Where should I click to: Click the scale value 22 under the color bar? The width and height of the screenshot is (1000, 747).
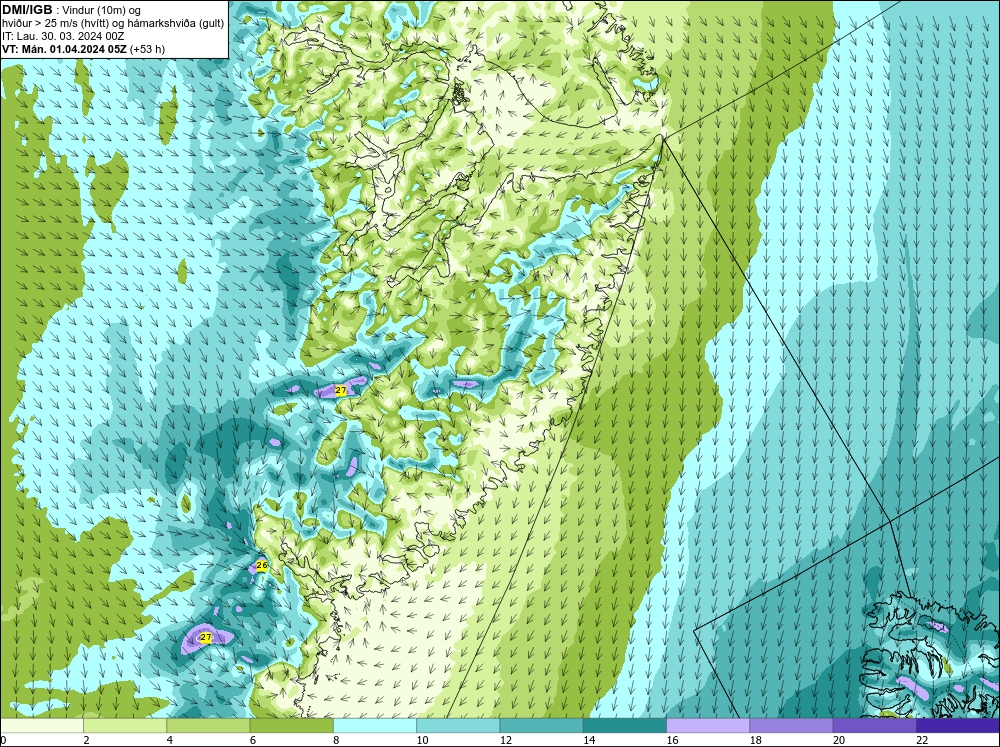point(922,740)
